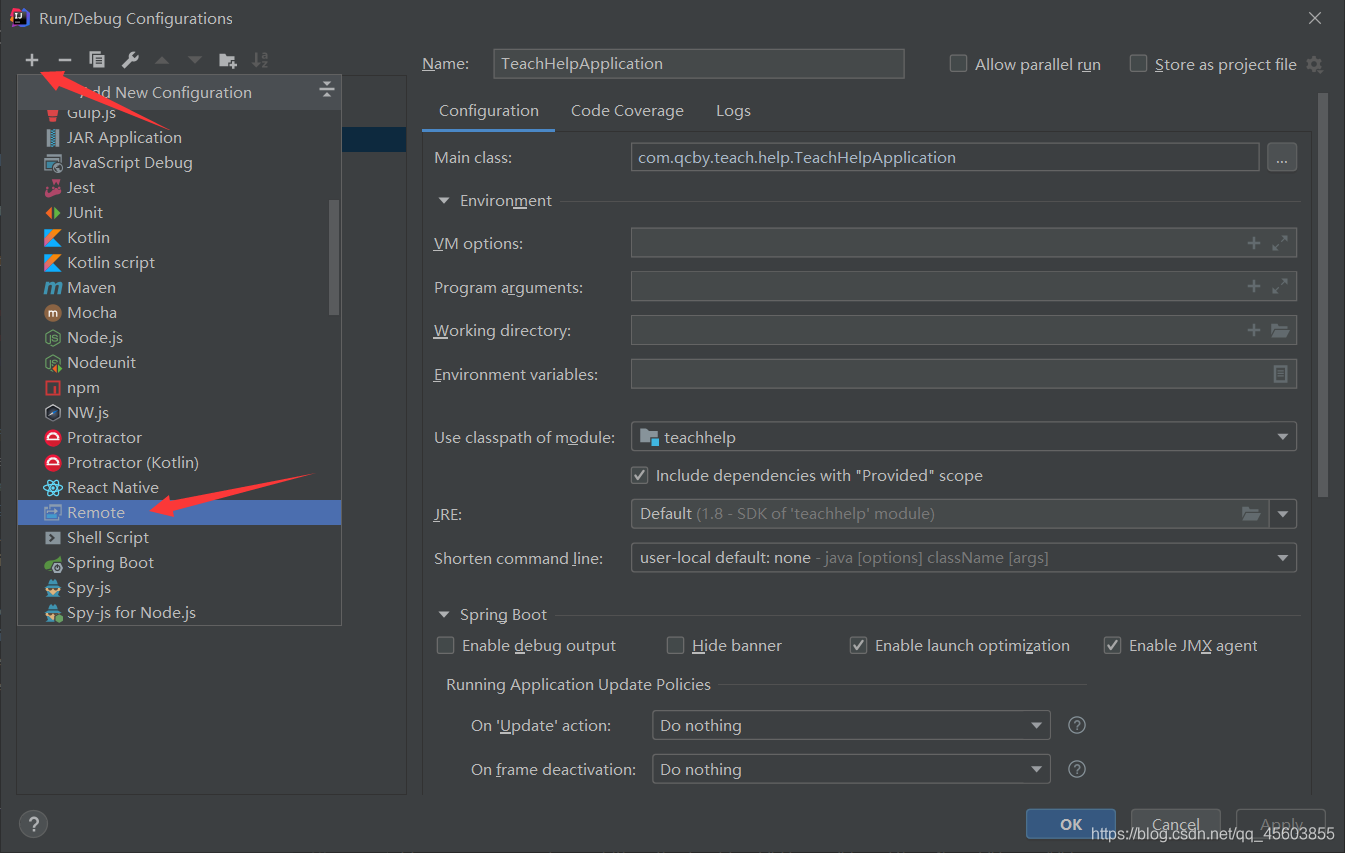Choose Maven from the configuration list
Image resolution: width=1345 pixels, height=853 pixels.
[x=179, y=287]
